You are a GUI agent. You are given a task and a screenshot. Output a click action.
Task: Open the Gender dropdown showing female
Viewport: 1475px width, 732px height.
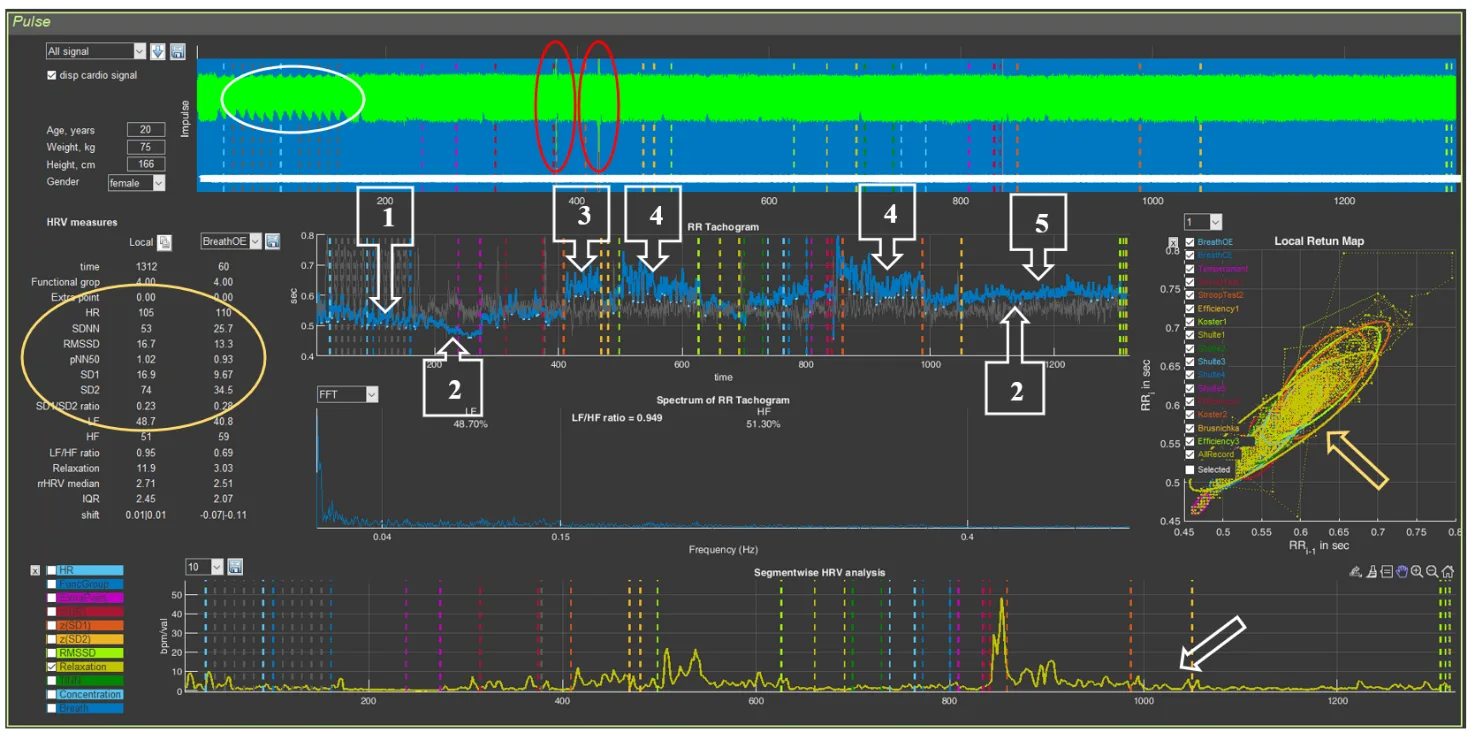[136, 183]
